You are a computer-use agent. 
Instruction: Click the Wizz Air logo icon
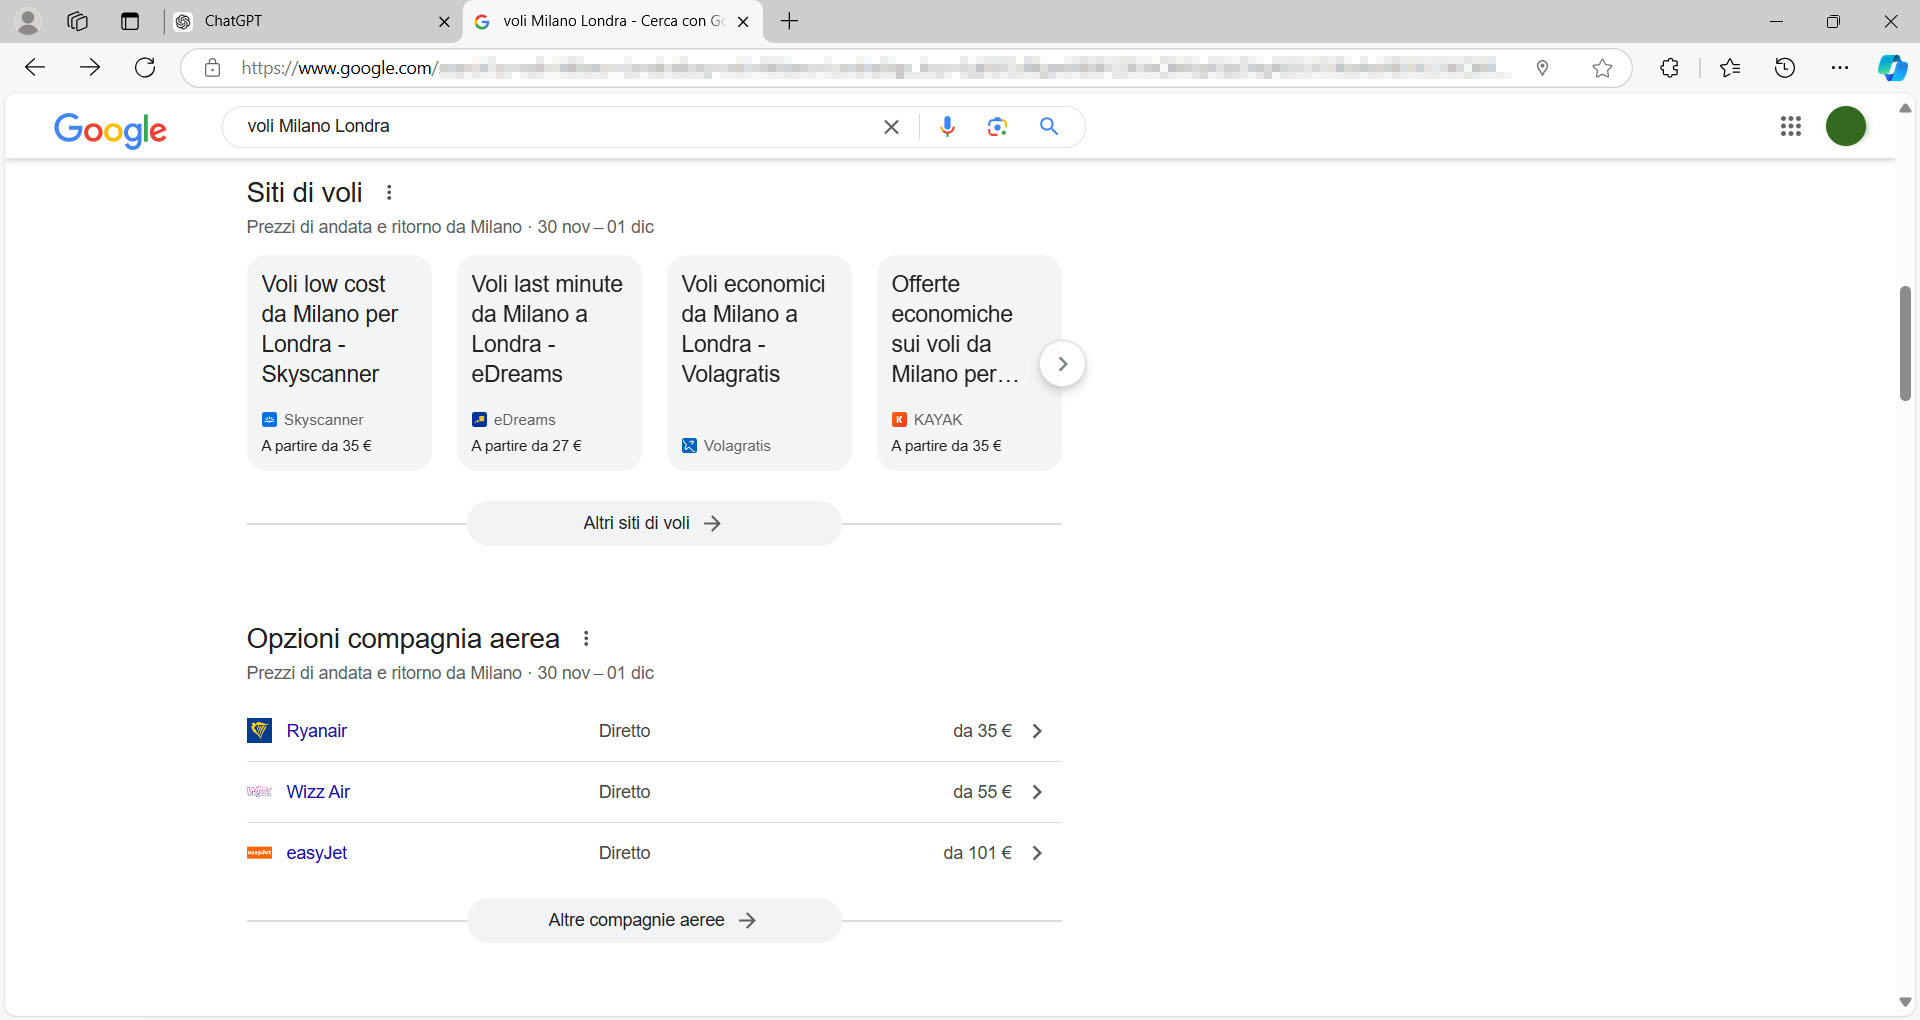point(259,792)
